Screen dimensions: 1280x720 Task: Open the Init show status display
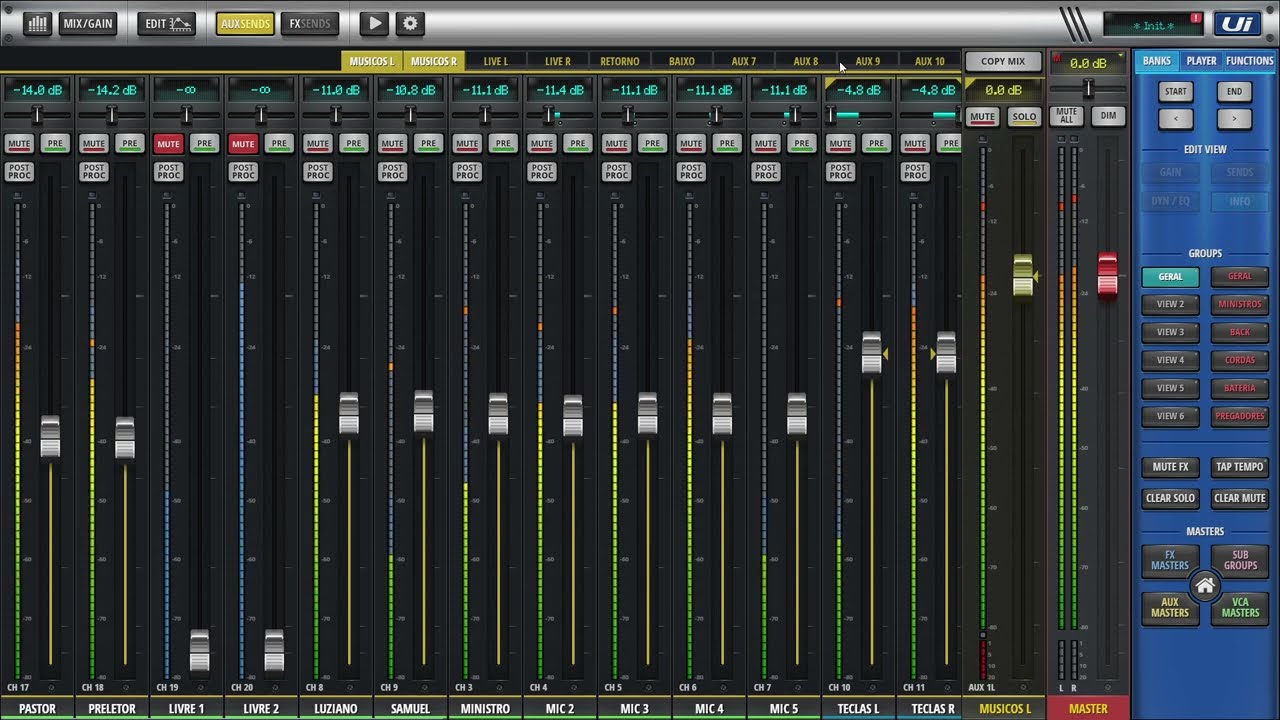(x=1153, y=25)
